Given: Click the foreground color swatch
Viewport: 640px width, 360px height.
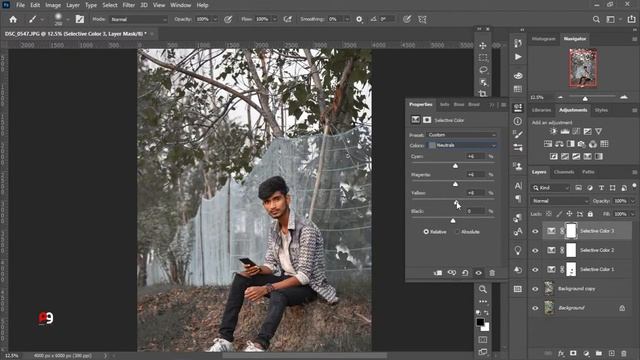Looking at the screenshot, I should pos(480,322).
